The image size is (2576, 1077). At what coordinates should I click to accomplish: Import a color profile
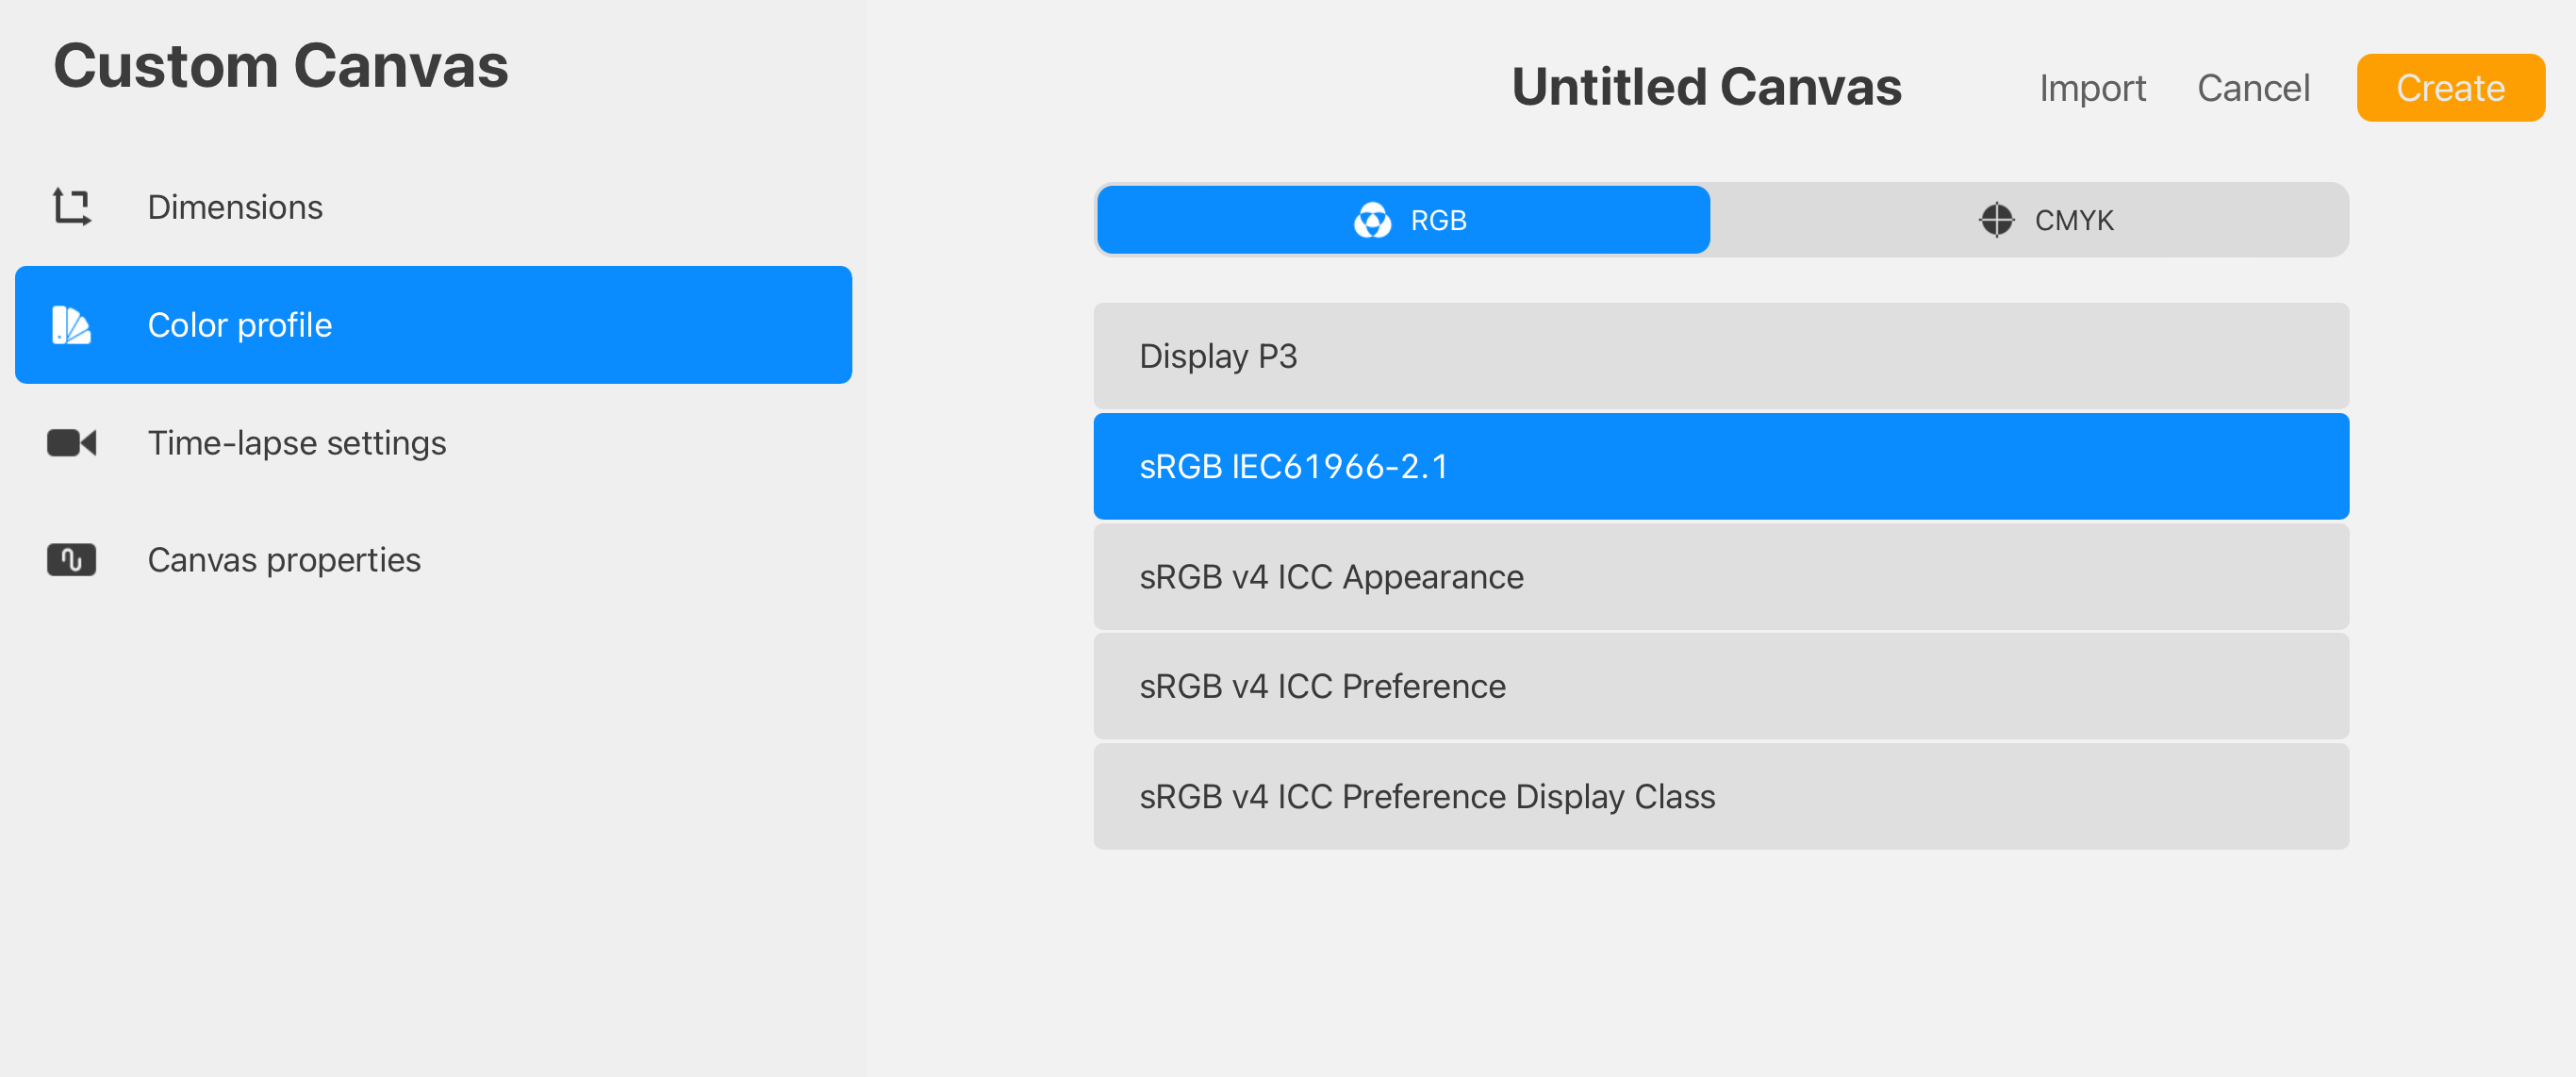point(2092,88)
